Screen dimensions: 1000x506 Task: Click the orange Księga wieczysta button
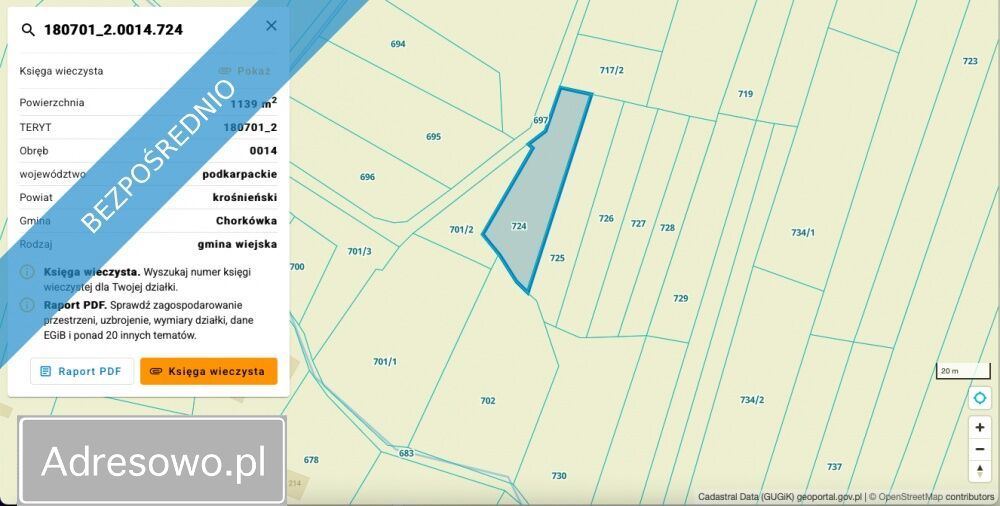209,371
